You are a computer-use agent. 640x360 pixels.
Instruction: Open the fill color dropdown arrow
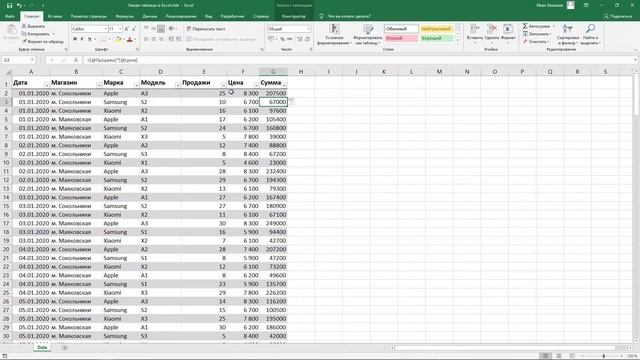click(123, 39)
